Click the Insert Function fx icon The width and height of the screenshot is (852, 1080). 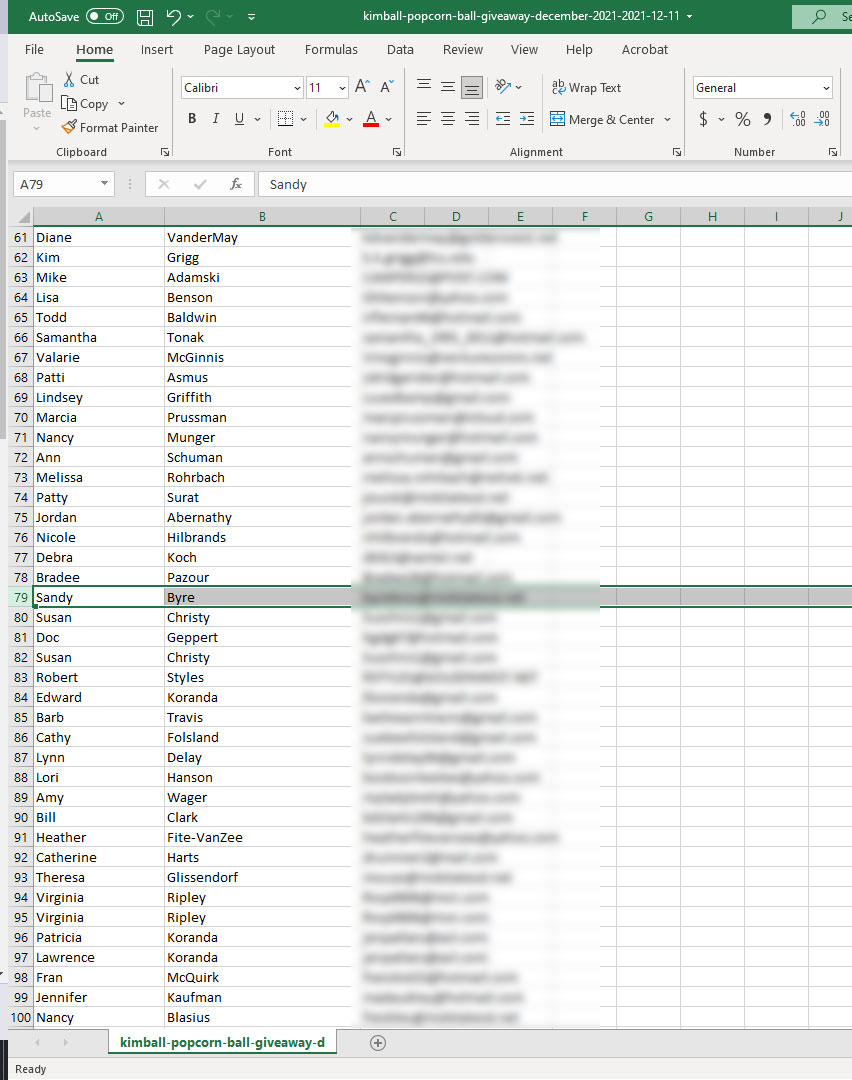point(236,184)
